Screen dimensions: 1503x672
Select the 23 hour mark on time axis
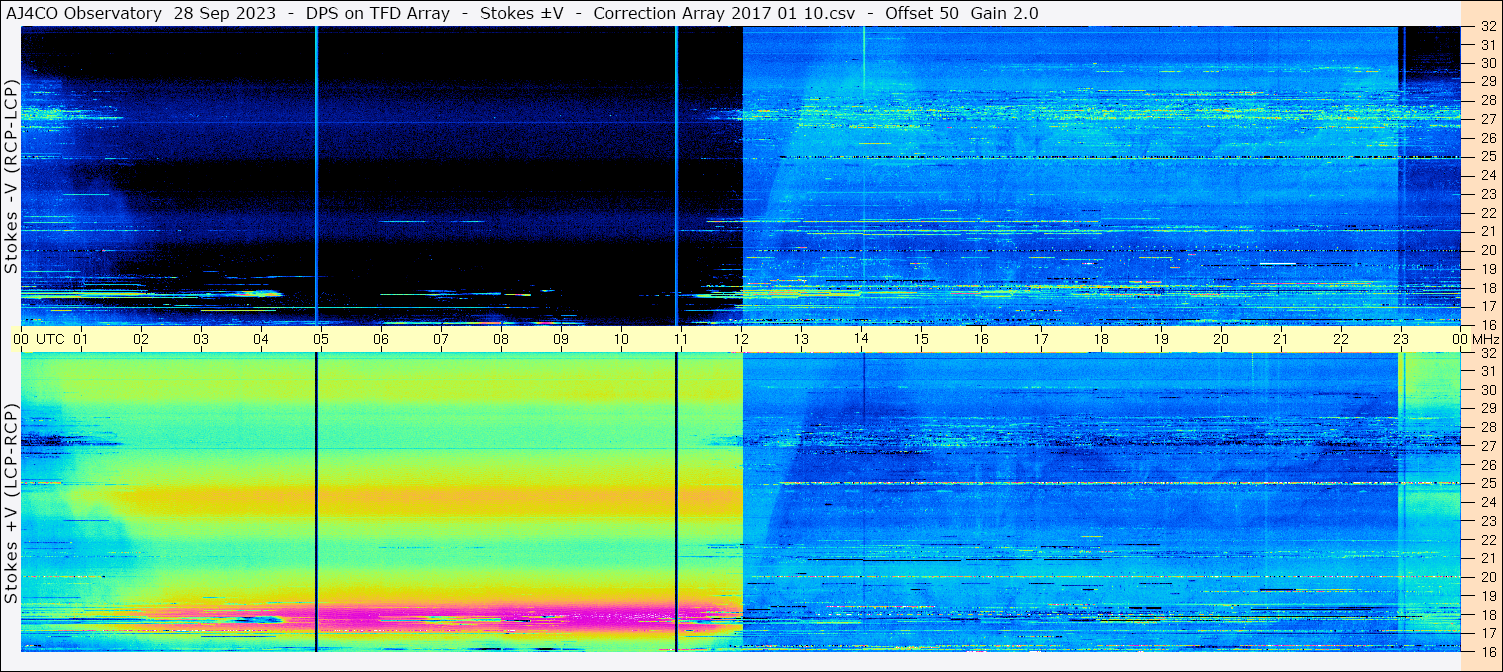coord(1401,339)
